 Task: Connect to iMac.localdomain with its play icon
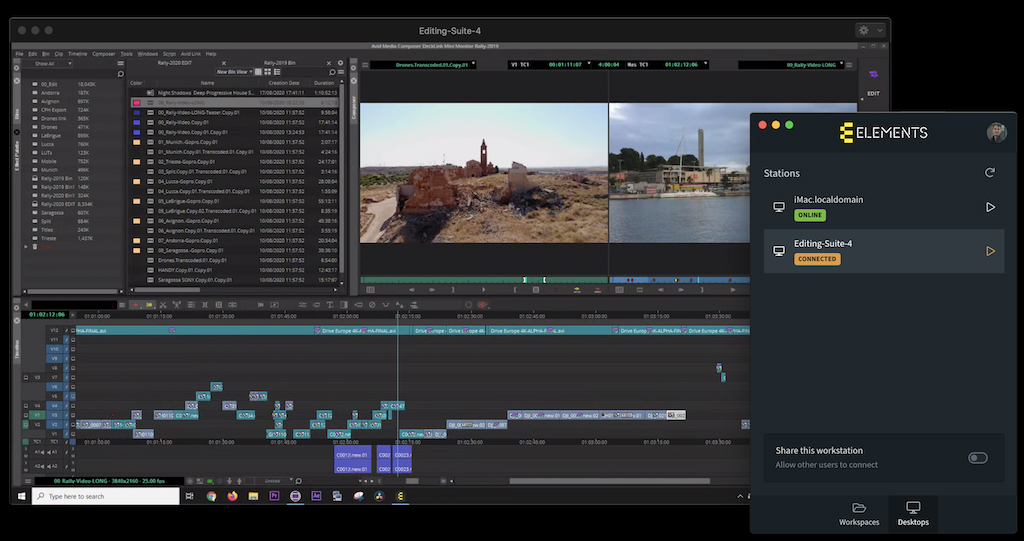click(990, 207)
